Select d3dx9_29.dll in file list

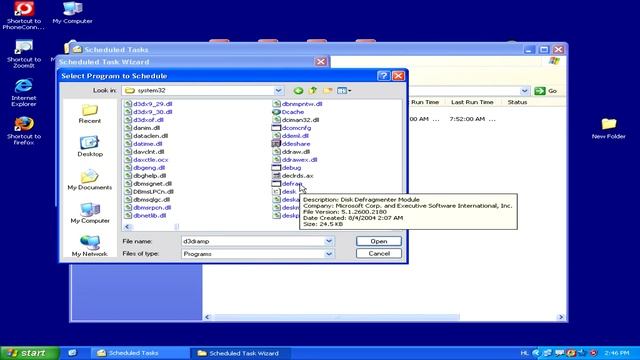[149, 104]
